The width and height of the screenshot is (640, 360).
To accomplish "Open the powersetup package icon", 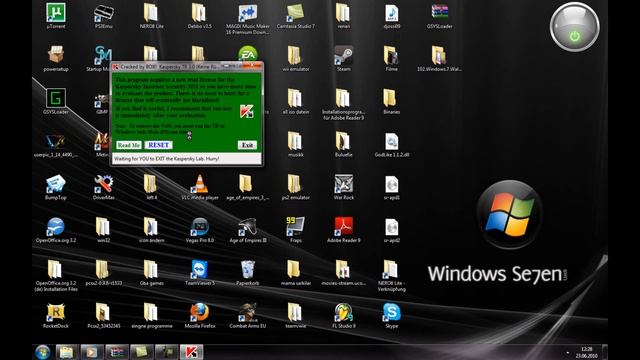I will (56, 58).
